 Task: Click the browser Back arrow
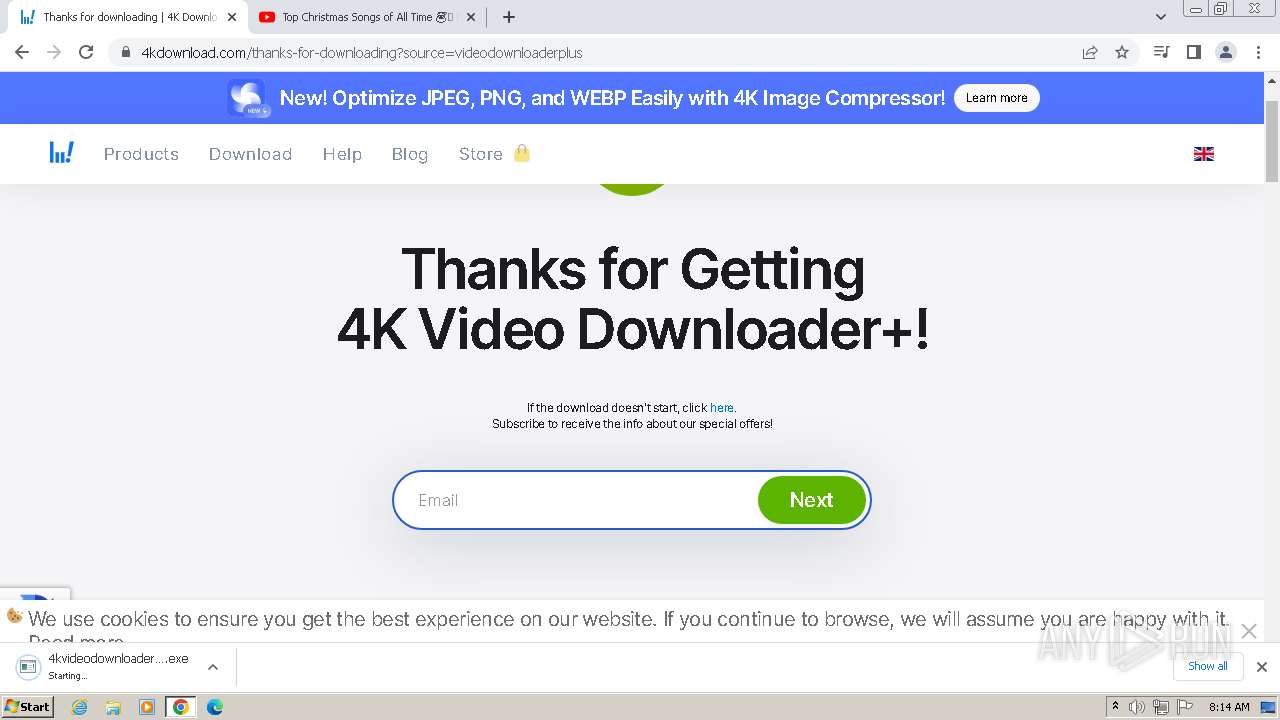(x=22, y=52)
